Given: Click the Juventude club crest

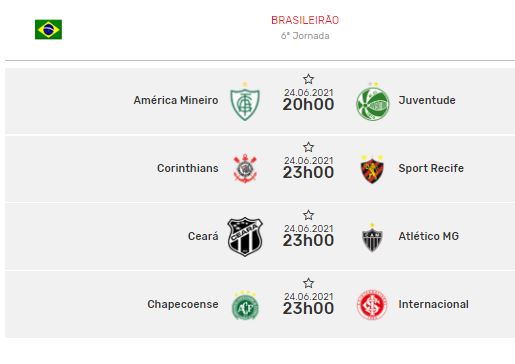Looking at the screenshot, I should 372,101.
